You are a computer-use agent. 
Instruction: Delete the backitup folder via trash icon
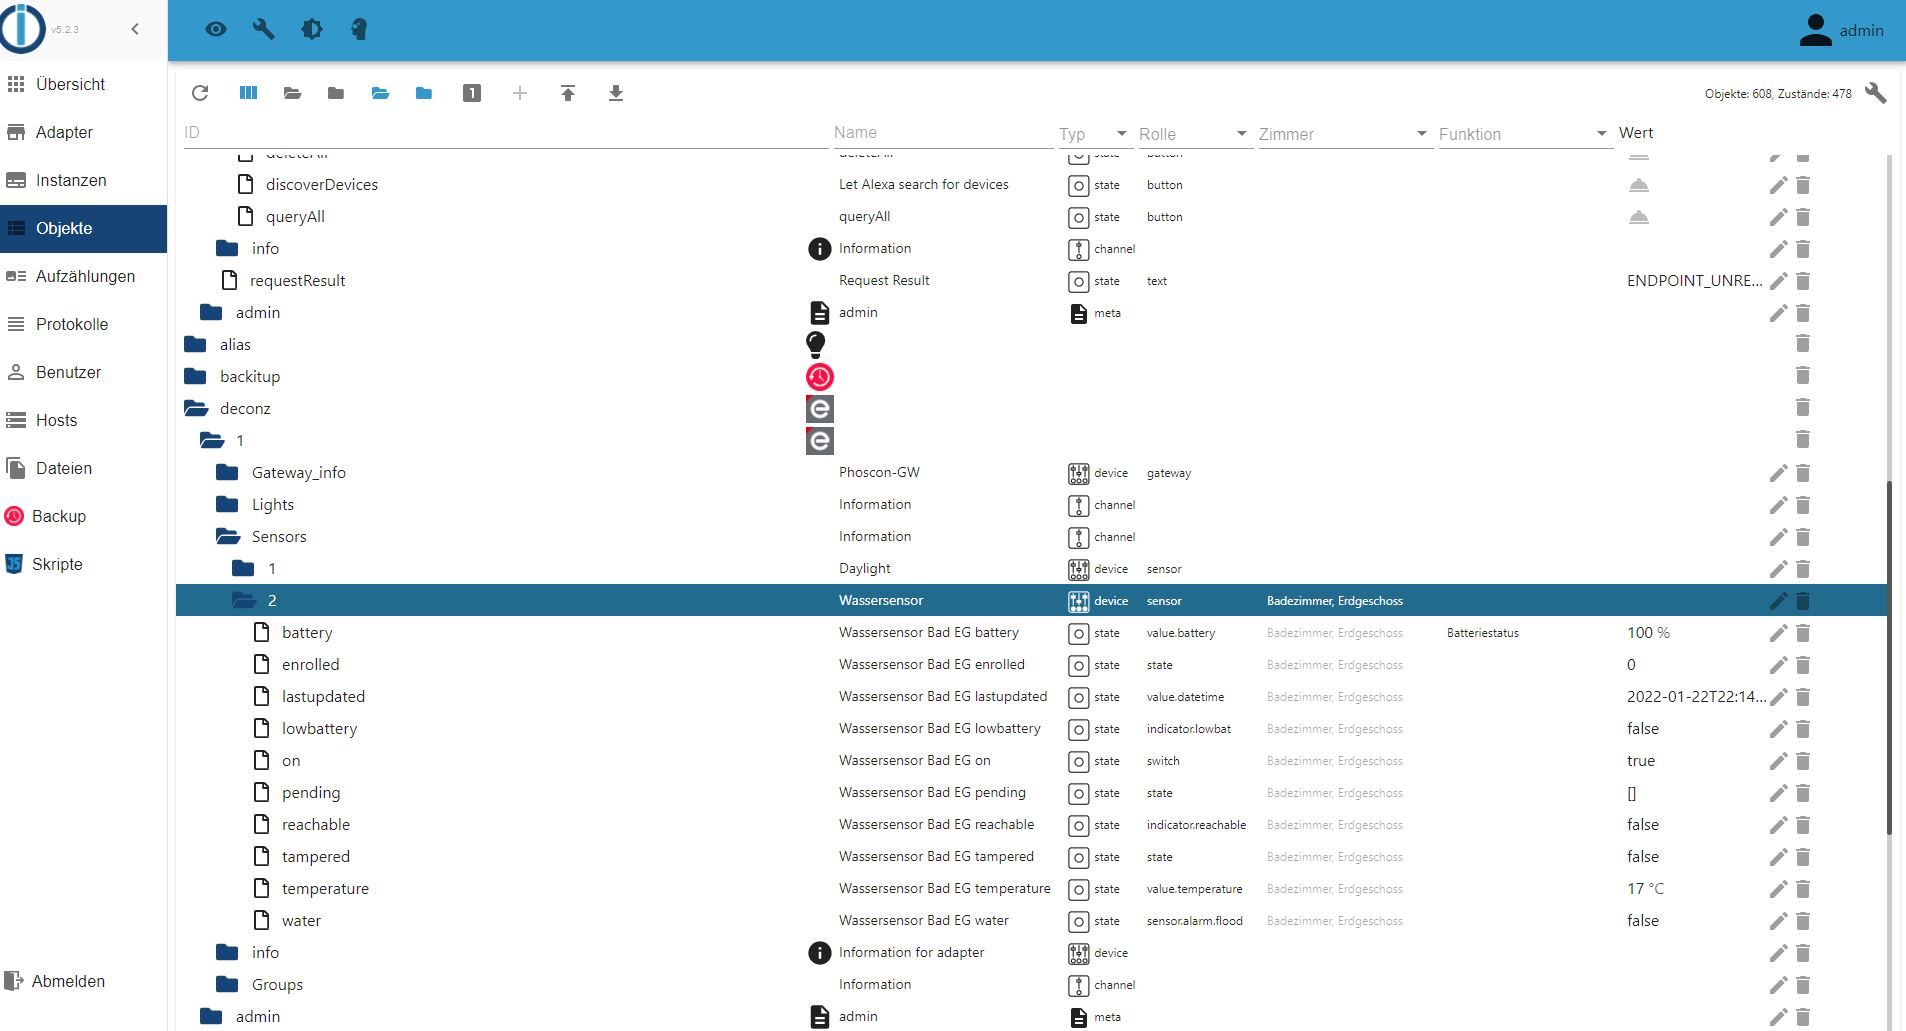1803,376
